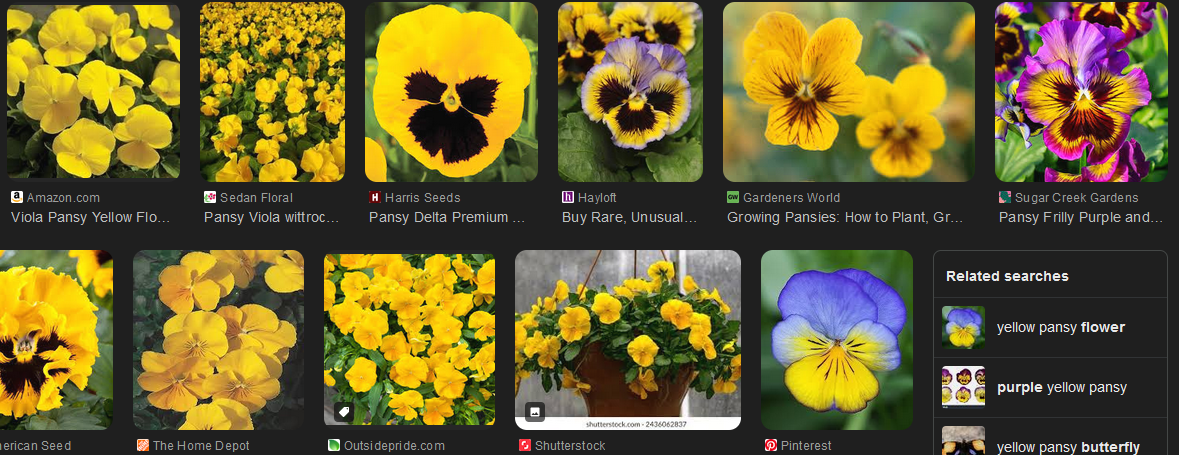Click The Home Depot favicon

click(x=143, y=446)
